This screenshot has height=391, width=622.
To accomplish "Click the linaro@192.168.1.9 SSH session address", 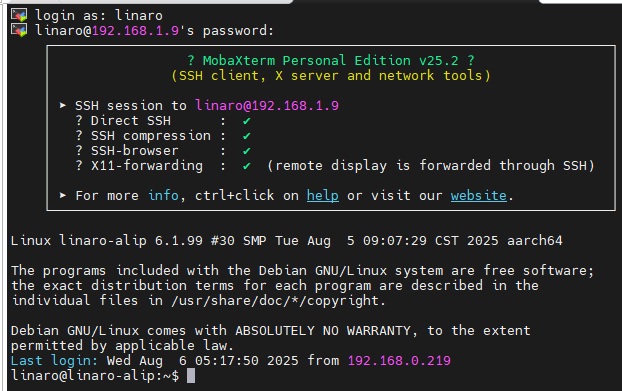I will [x=267, y=105].
